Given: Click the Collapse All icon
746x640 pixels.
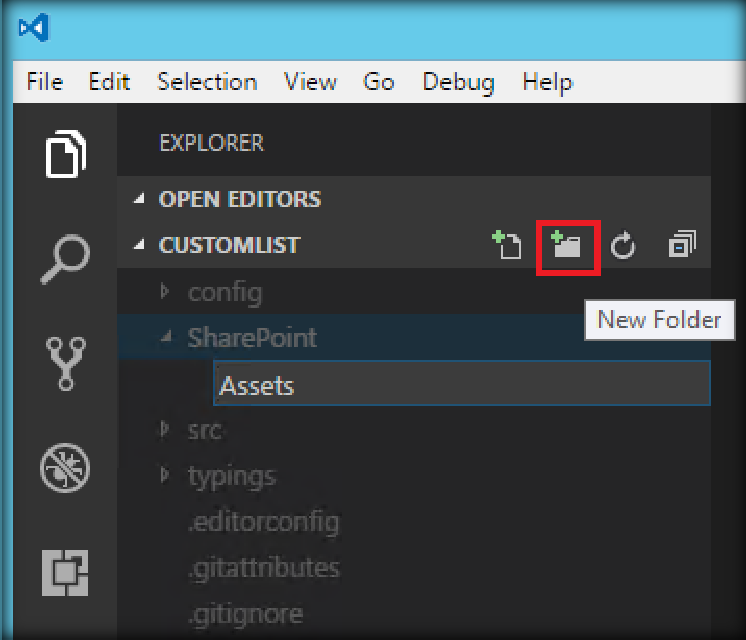Looking at the screenshot, I should [x=682, y=245].
